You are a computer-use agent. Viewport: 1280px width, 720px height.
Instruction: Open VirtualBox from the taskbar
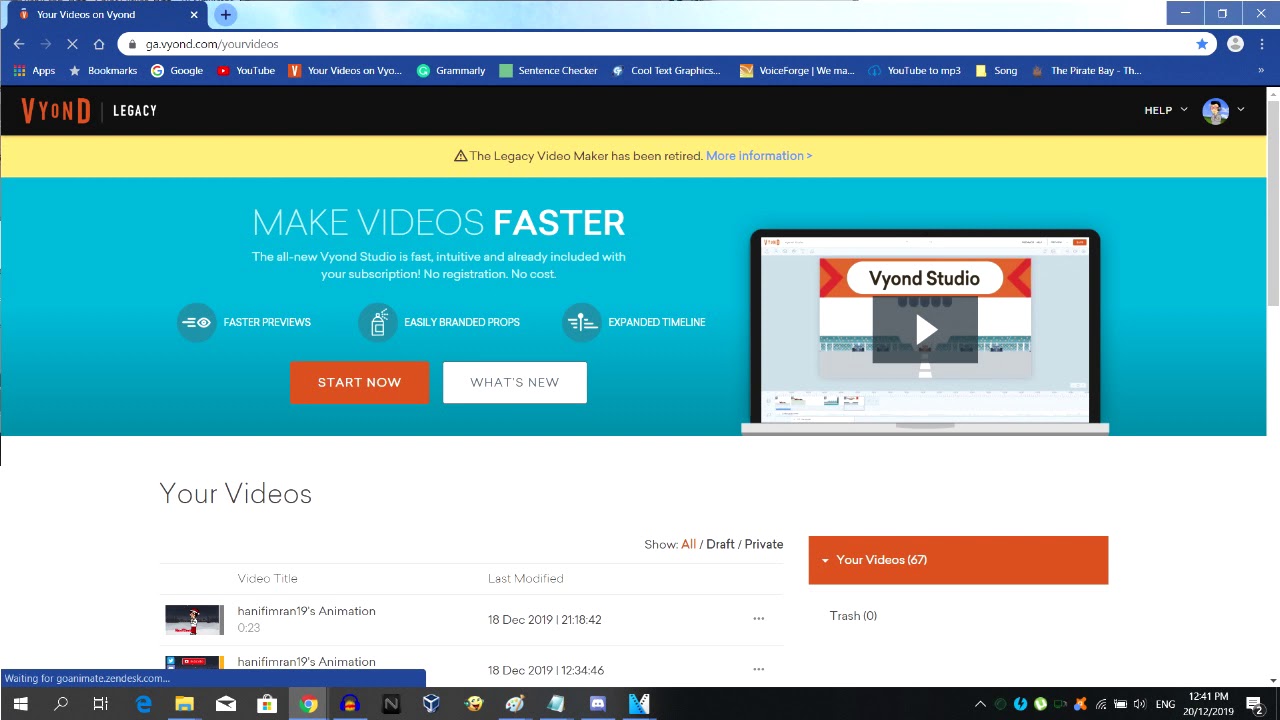point(431,704)
